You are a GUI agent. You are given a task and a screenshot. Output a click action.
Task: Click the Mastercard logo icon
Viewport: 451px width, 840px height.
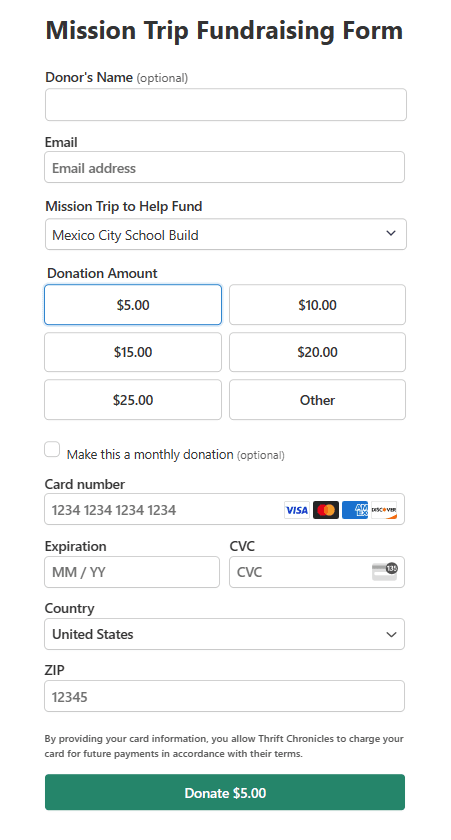(326, 509)
